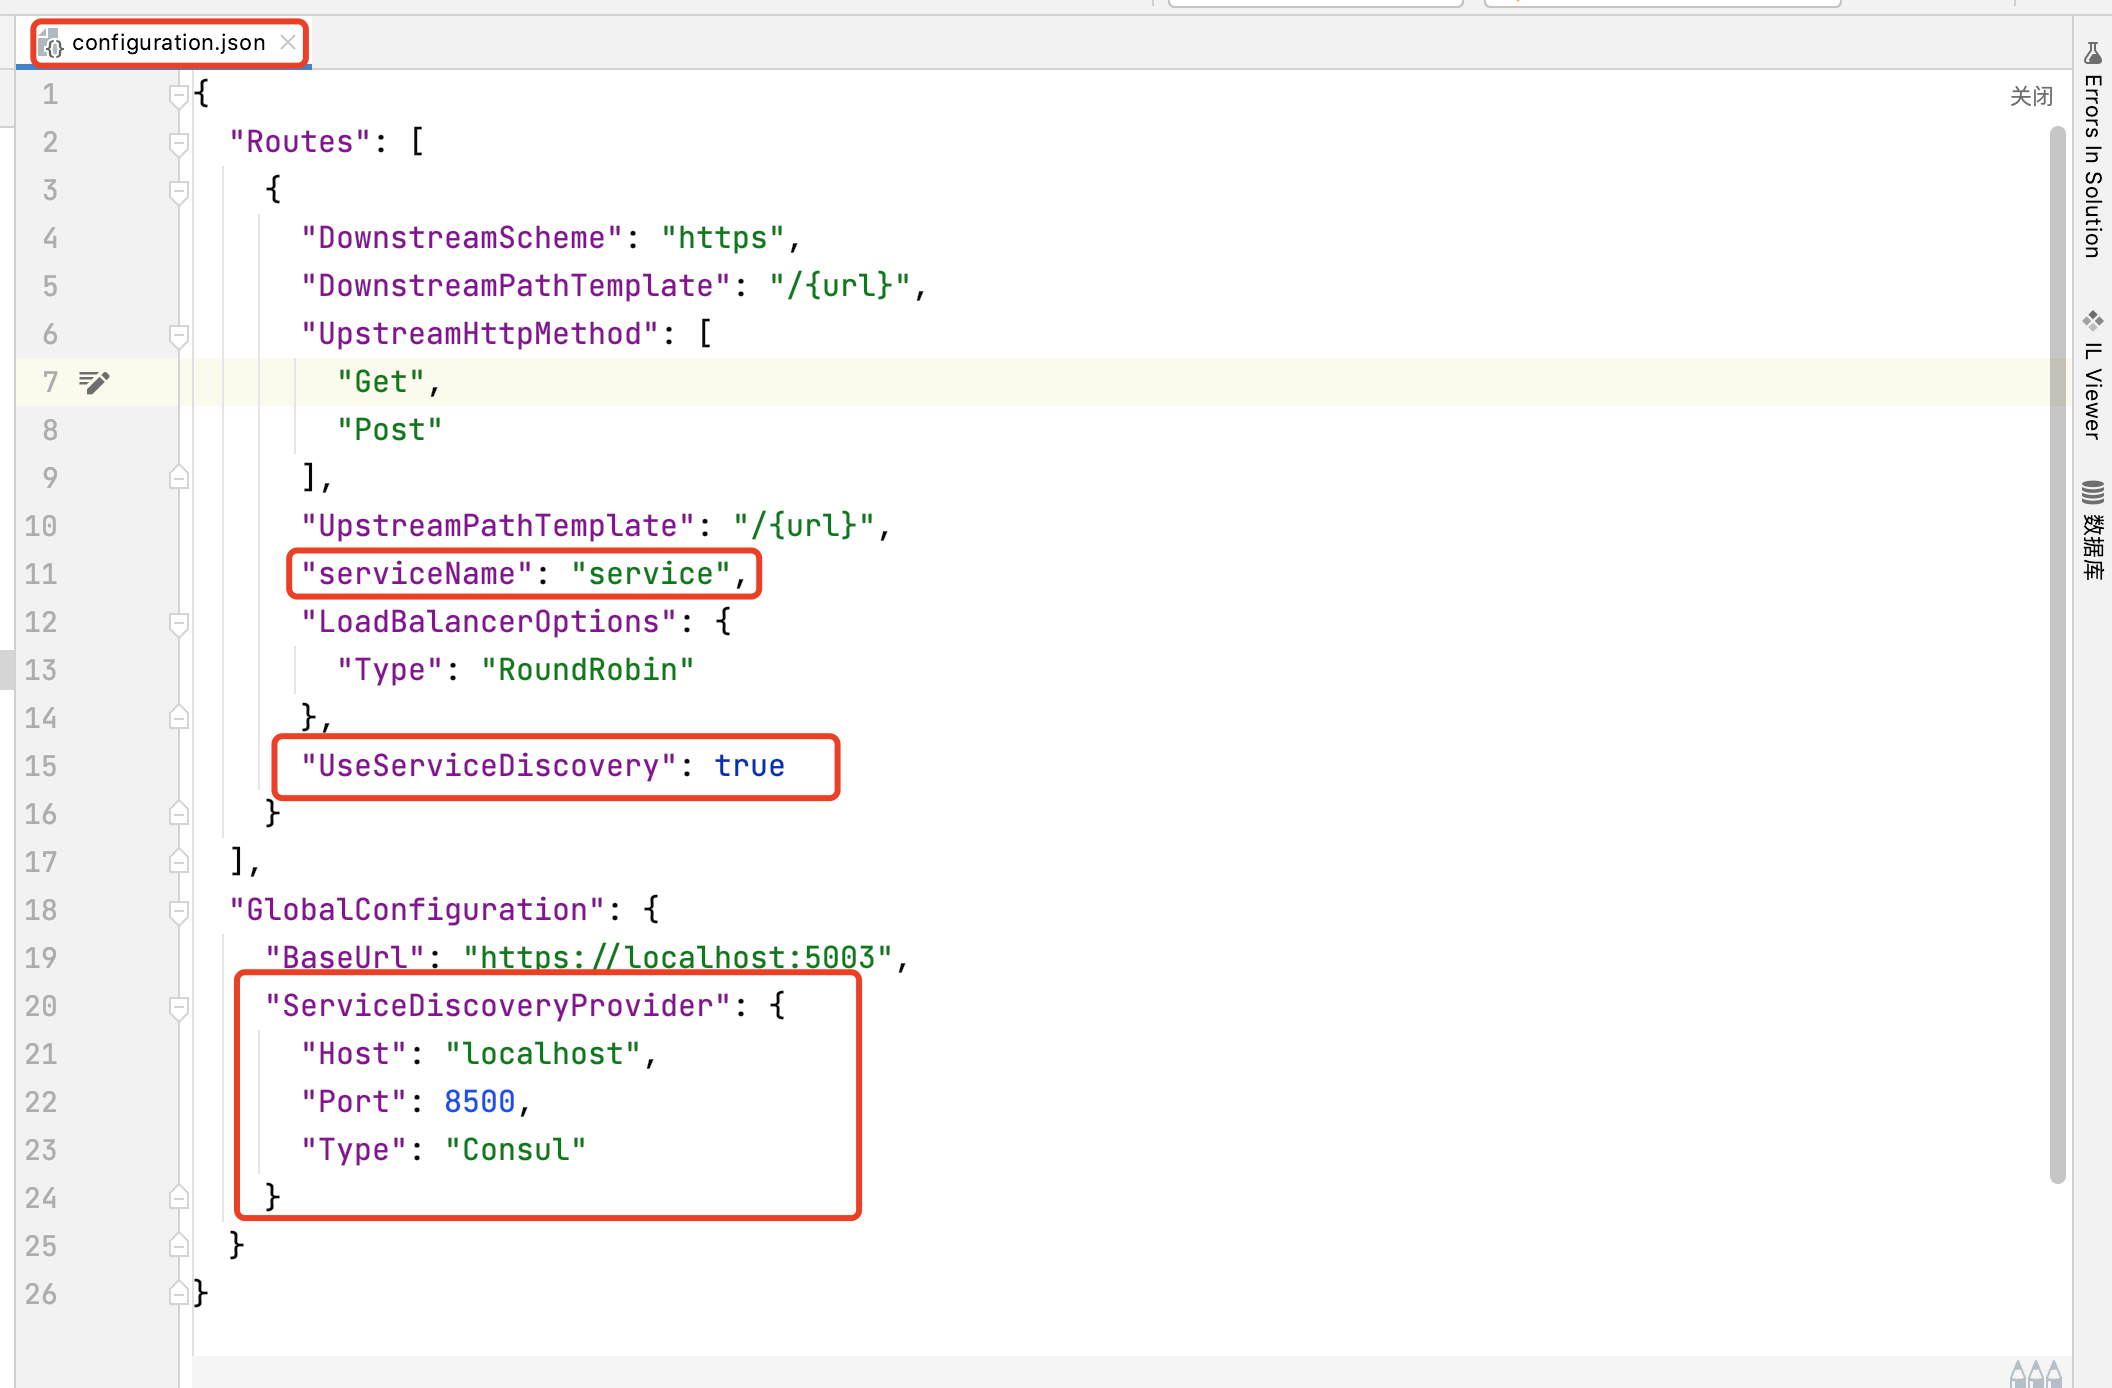Click the "UpstreamHttpMethod" key
Image resolution: width=2112 pixels, height=1388 pixels.
[x=480, y=334]
